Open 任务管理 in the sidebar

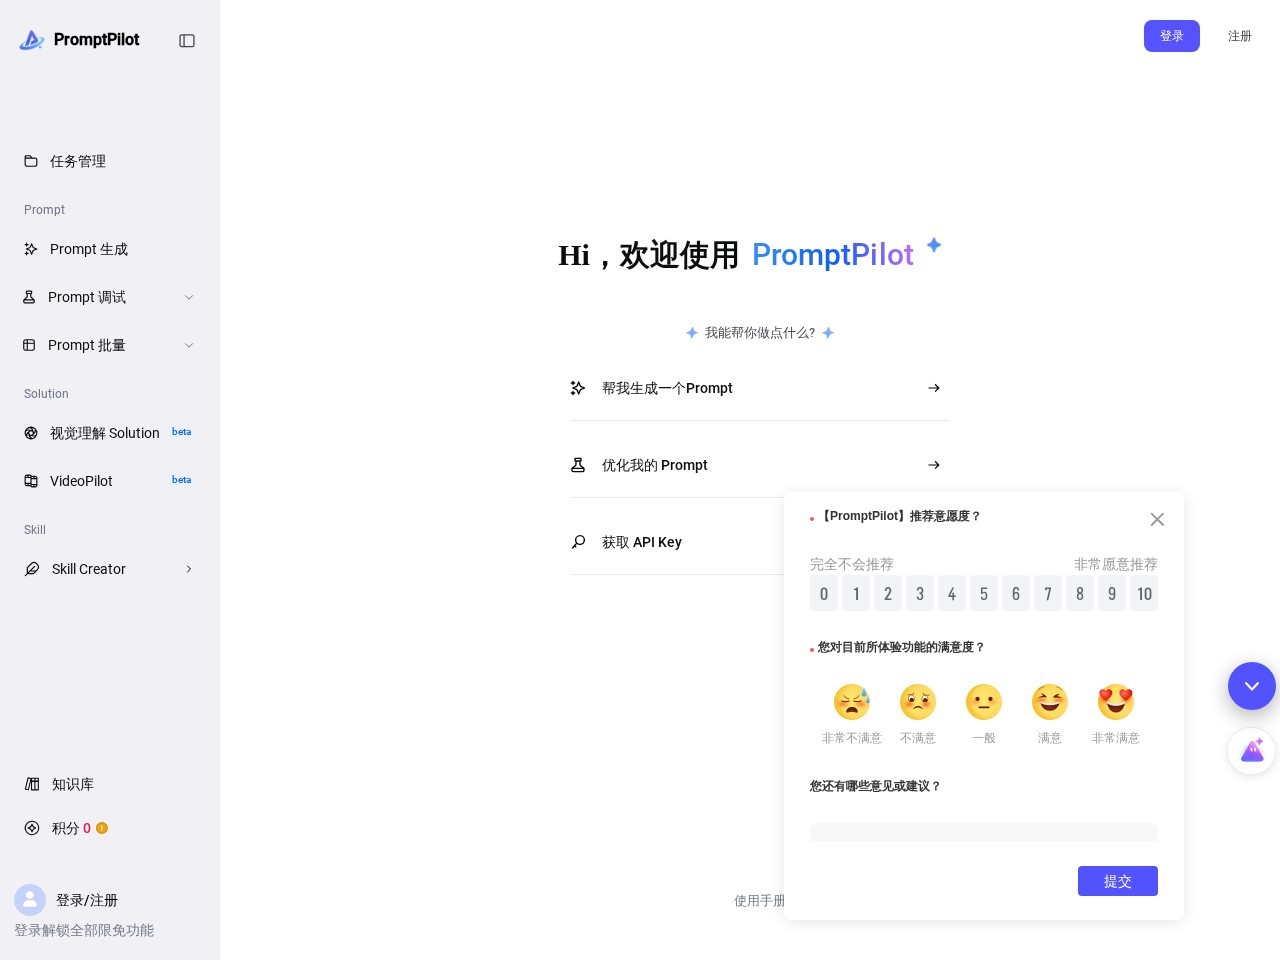[110, 161]
